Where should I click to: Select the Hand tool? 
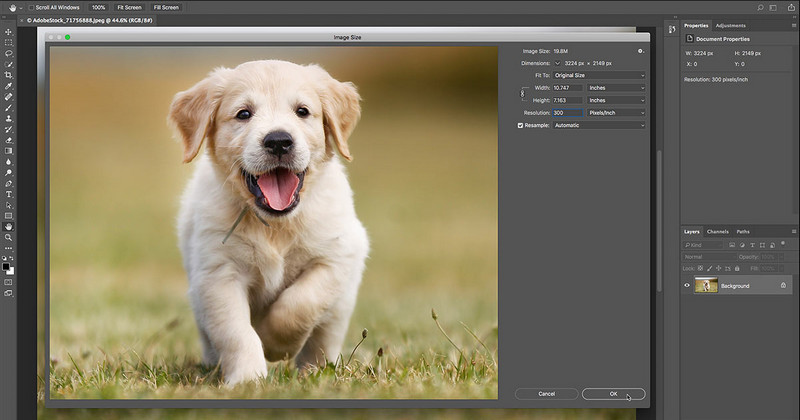tap(9, 226)
